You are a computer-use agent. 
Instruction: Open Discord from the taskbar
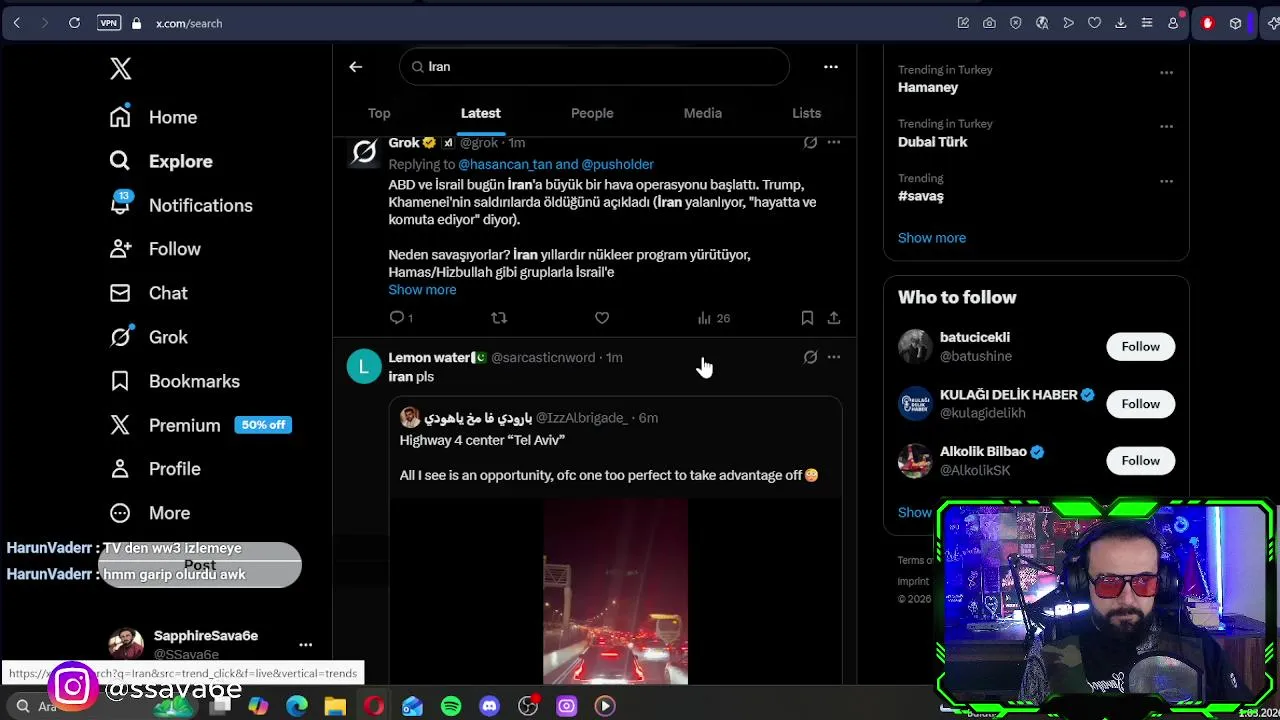coord(489,706)
